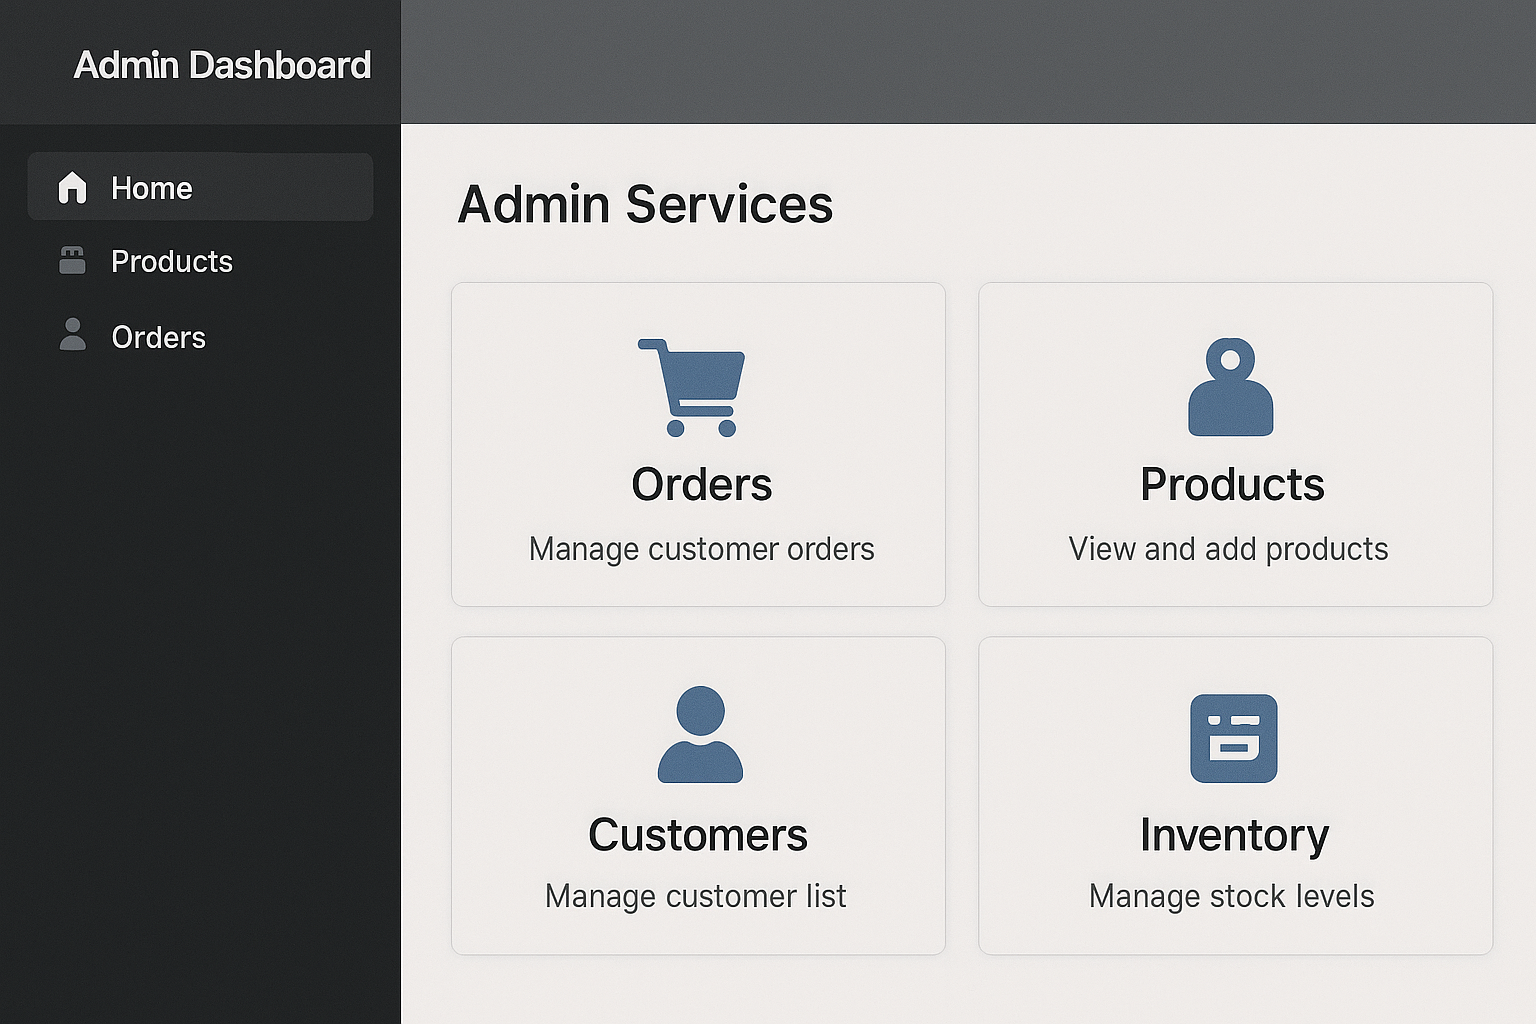Open the Inventory card title
The image size is (1536, 1024).
(x=1234, y=835)
